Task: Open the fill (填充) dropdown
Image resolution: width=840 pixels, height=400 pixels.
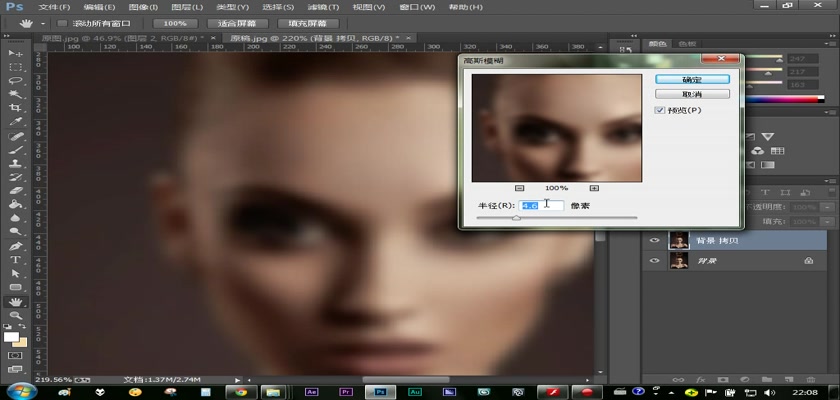Action: (829, 222)
